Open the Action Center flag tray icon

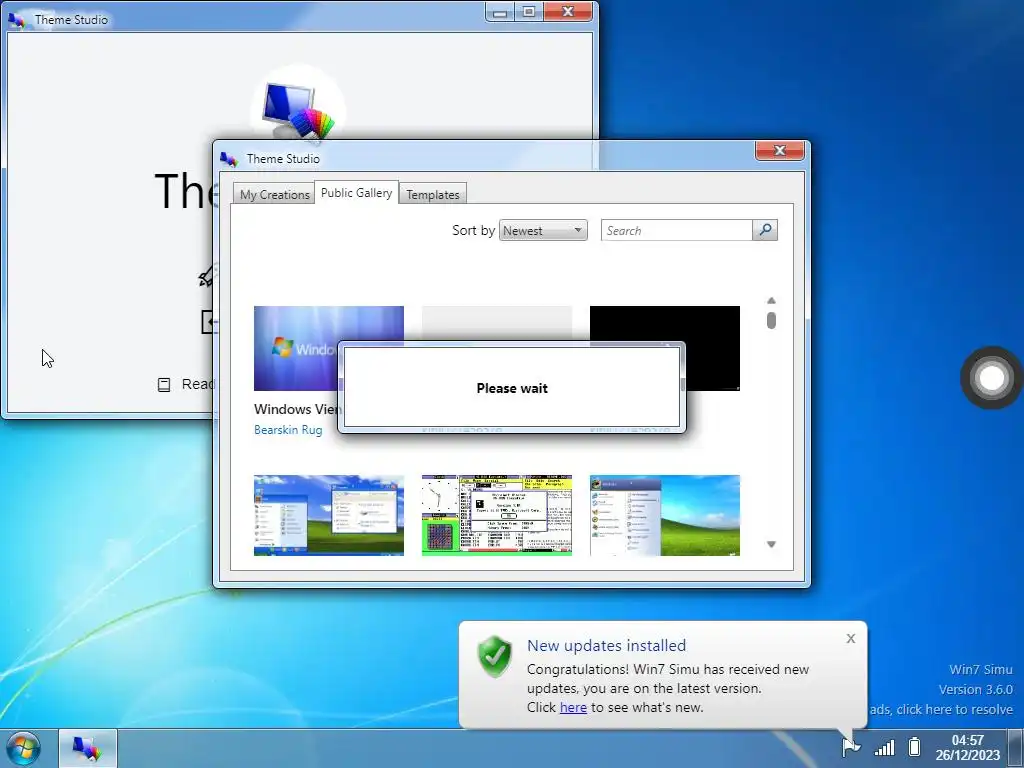851,746
